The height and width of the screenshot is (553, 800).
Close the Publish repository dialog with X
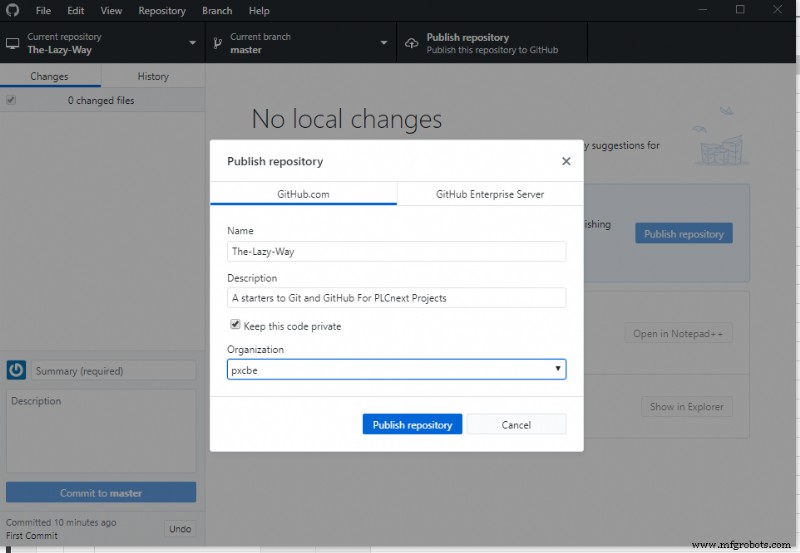pos(566,161)
